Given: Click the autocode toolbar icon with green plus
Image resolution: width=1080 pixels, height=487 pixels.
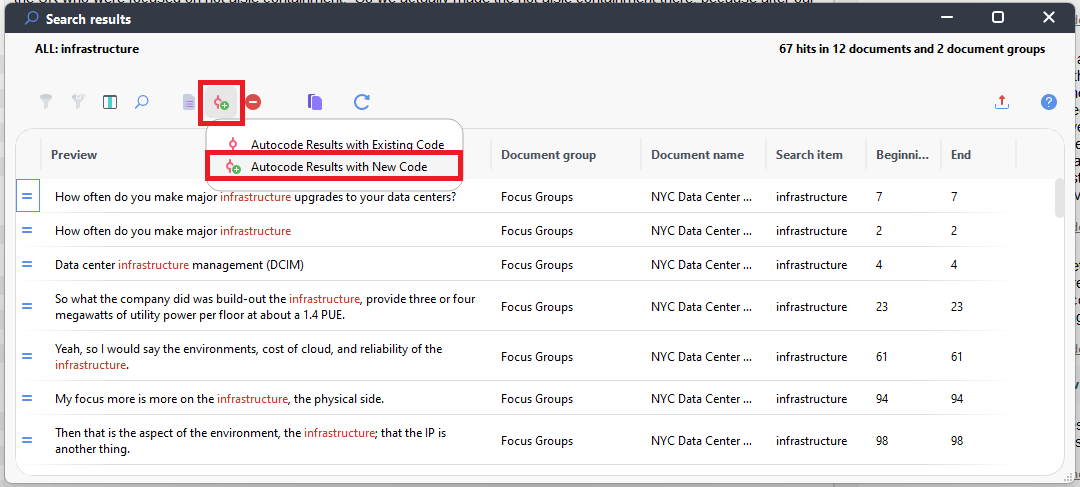Looking at the screenshot, I should [x=221, y=103].
